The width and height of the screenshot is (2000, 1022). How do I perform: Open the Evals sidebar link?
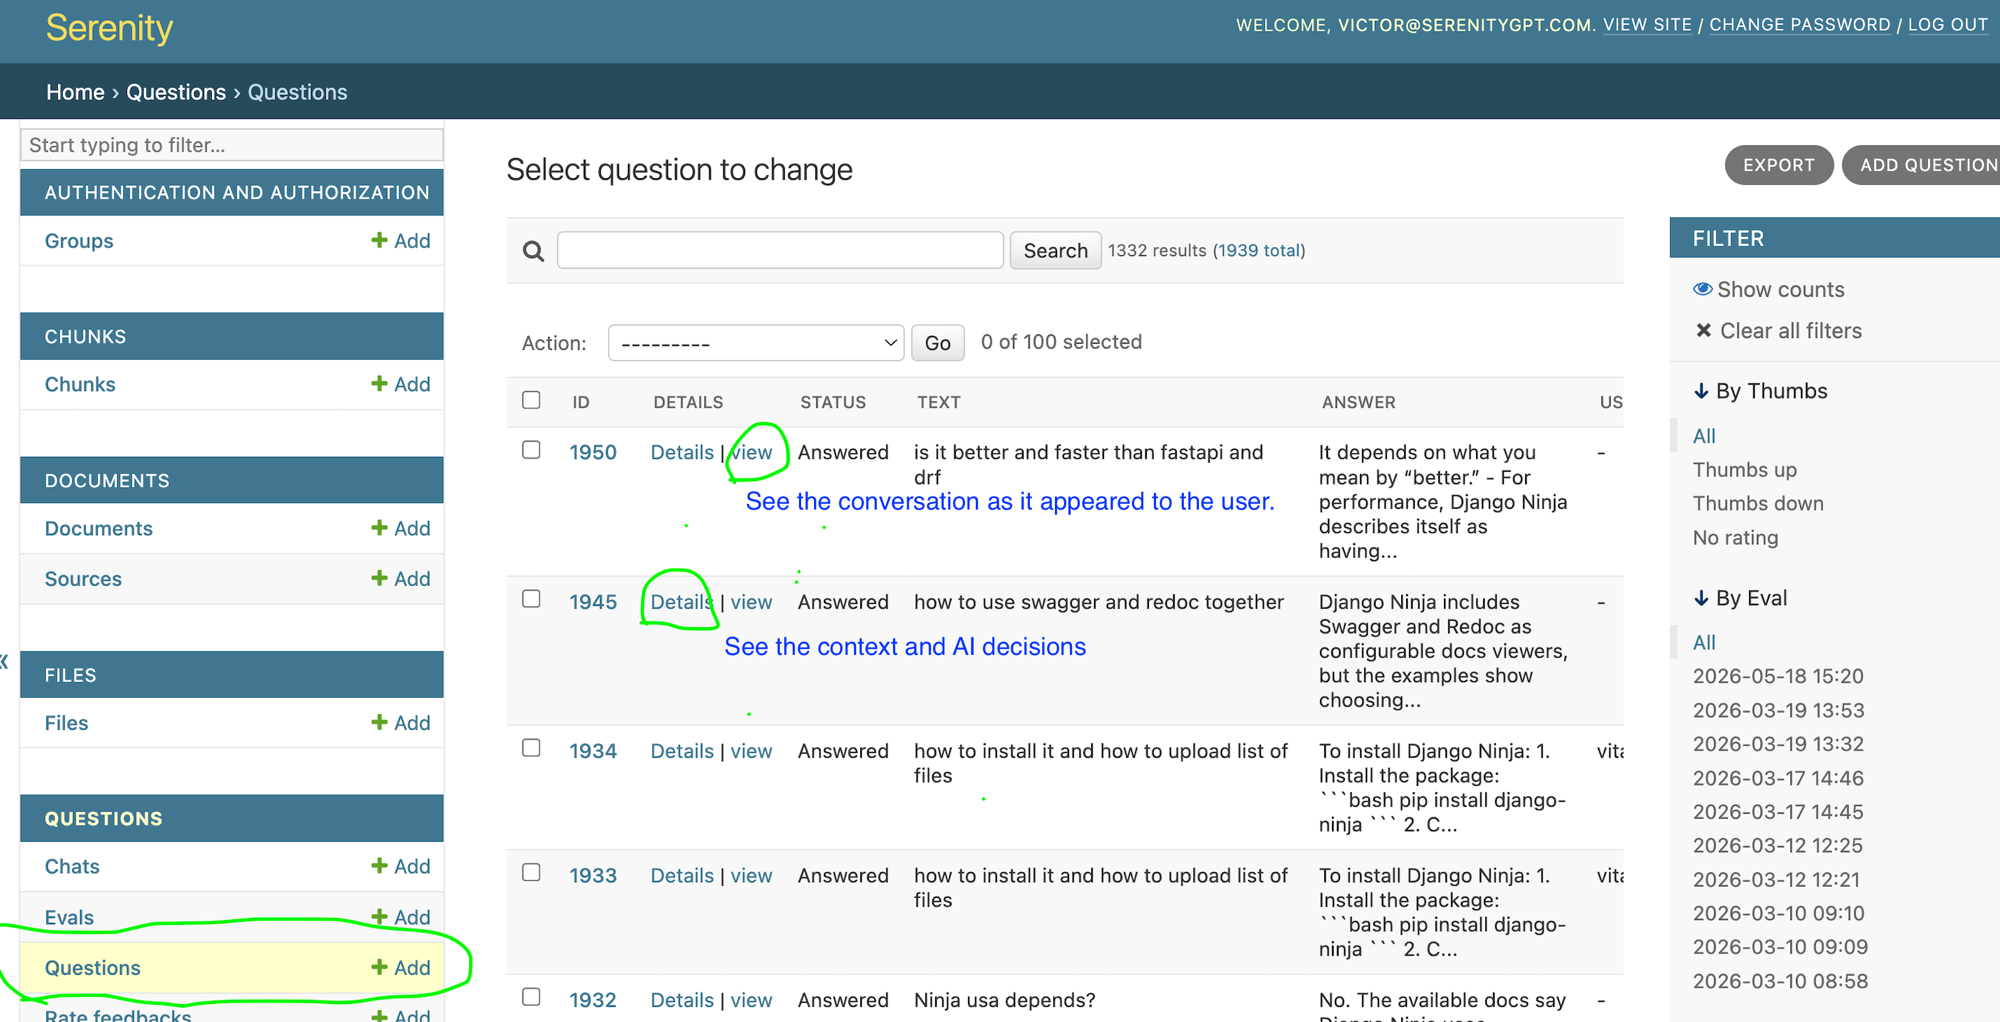tap(69, 917)
